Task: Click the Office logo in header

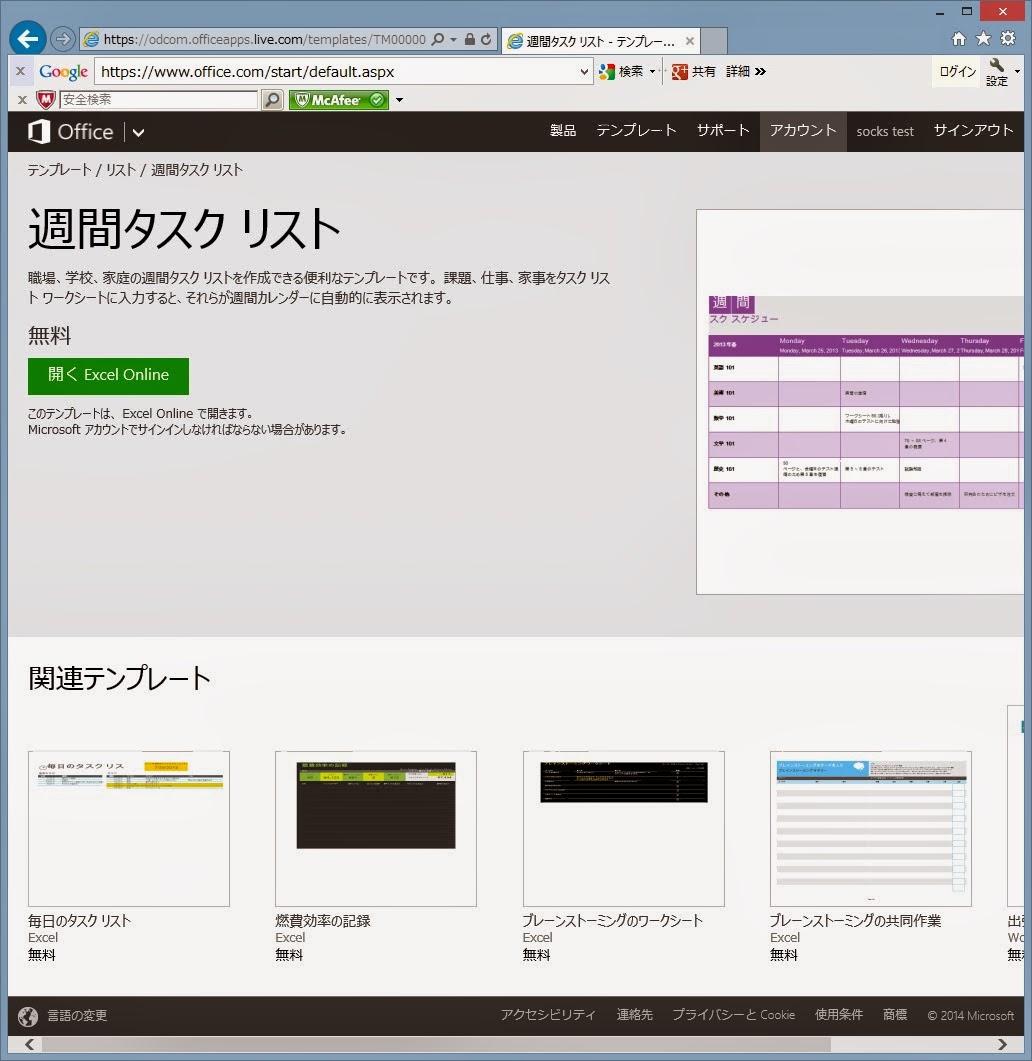Action: point(70,132)
